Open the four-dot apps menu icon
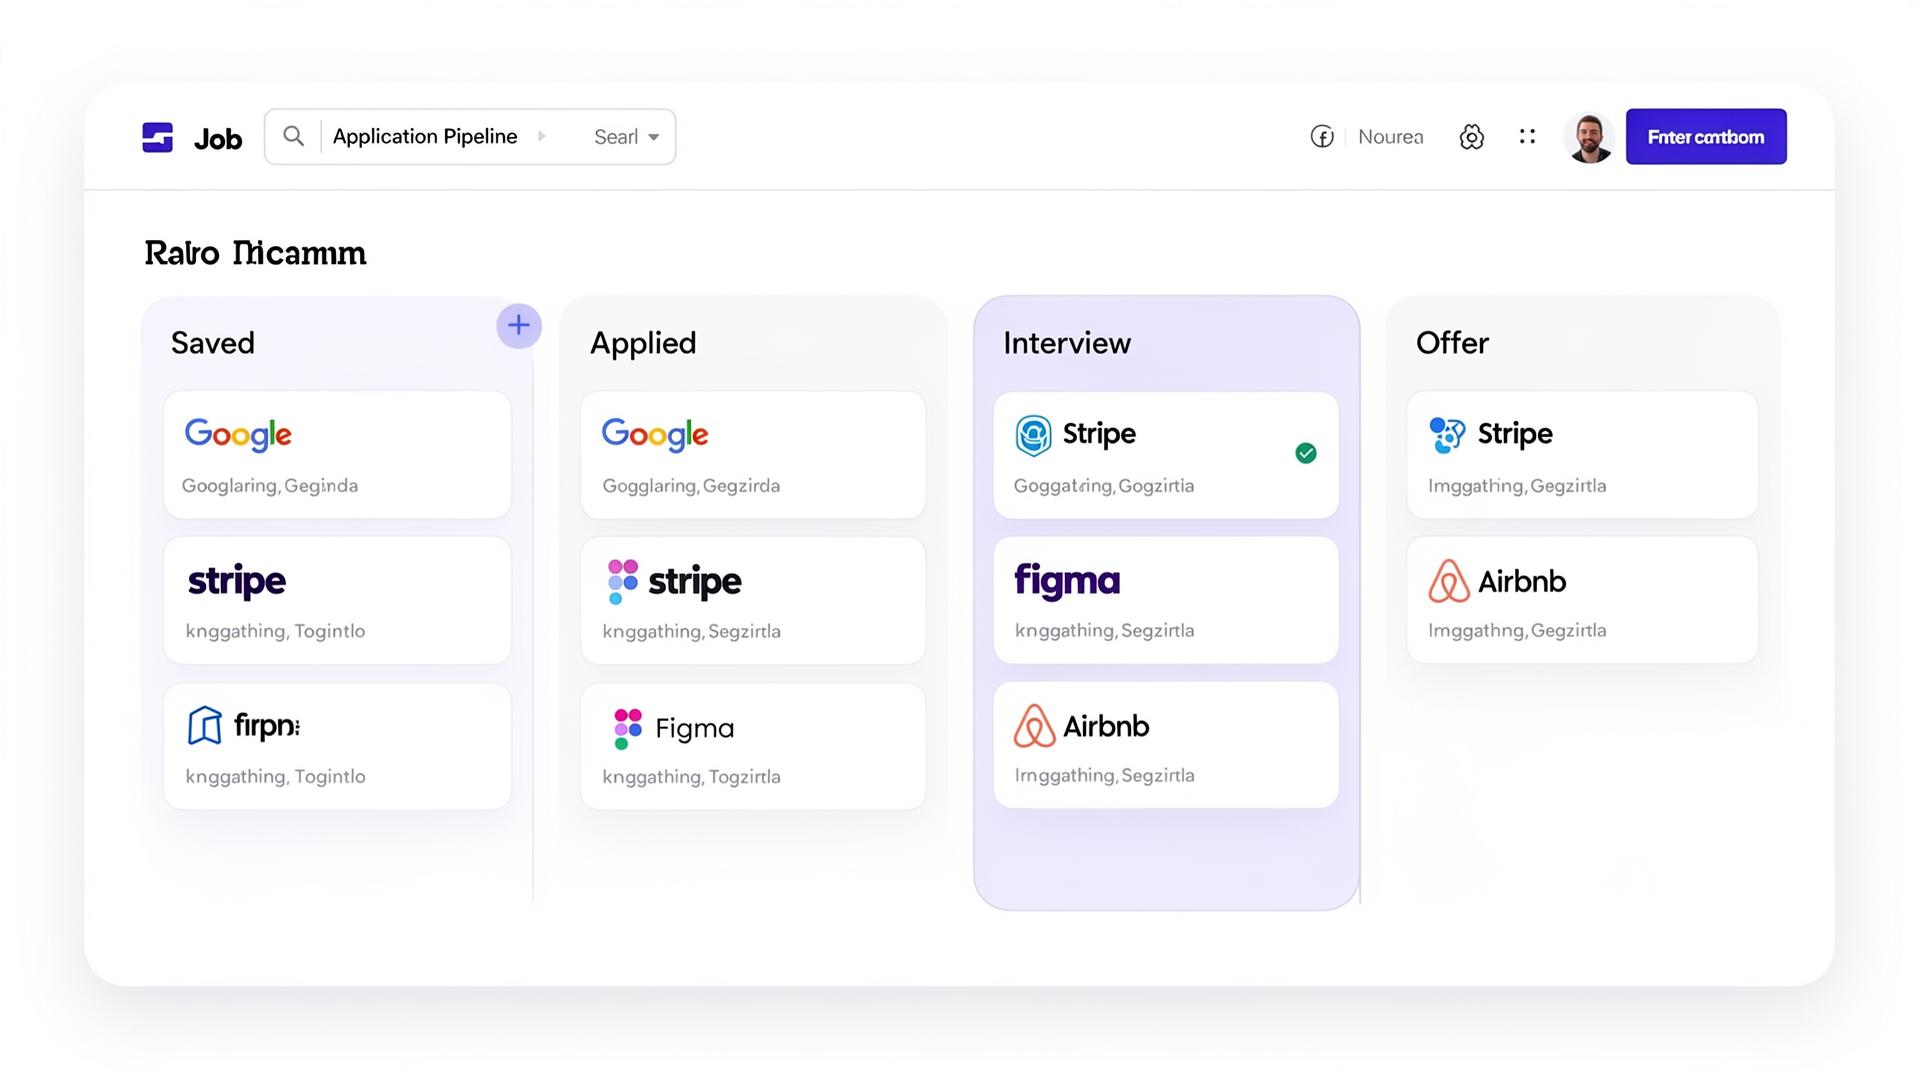This screenshot has width=1920, height=1080. pyautogui.click(x=1527, y=136)
